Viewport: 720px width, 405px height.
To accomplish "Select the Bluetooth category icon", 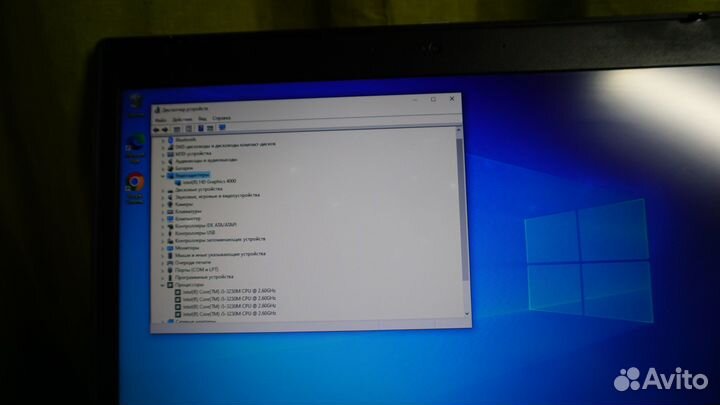I will 170,140.
